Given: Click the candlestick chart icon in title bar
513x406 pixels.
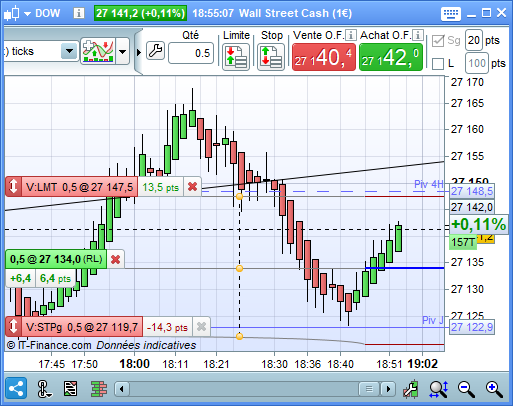Looking at the screenshot, I should coord(12,13).
